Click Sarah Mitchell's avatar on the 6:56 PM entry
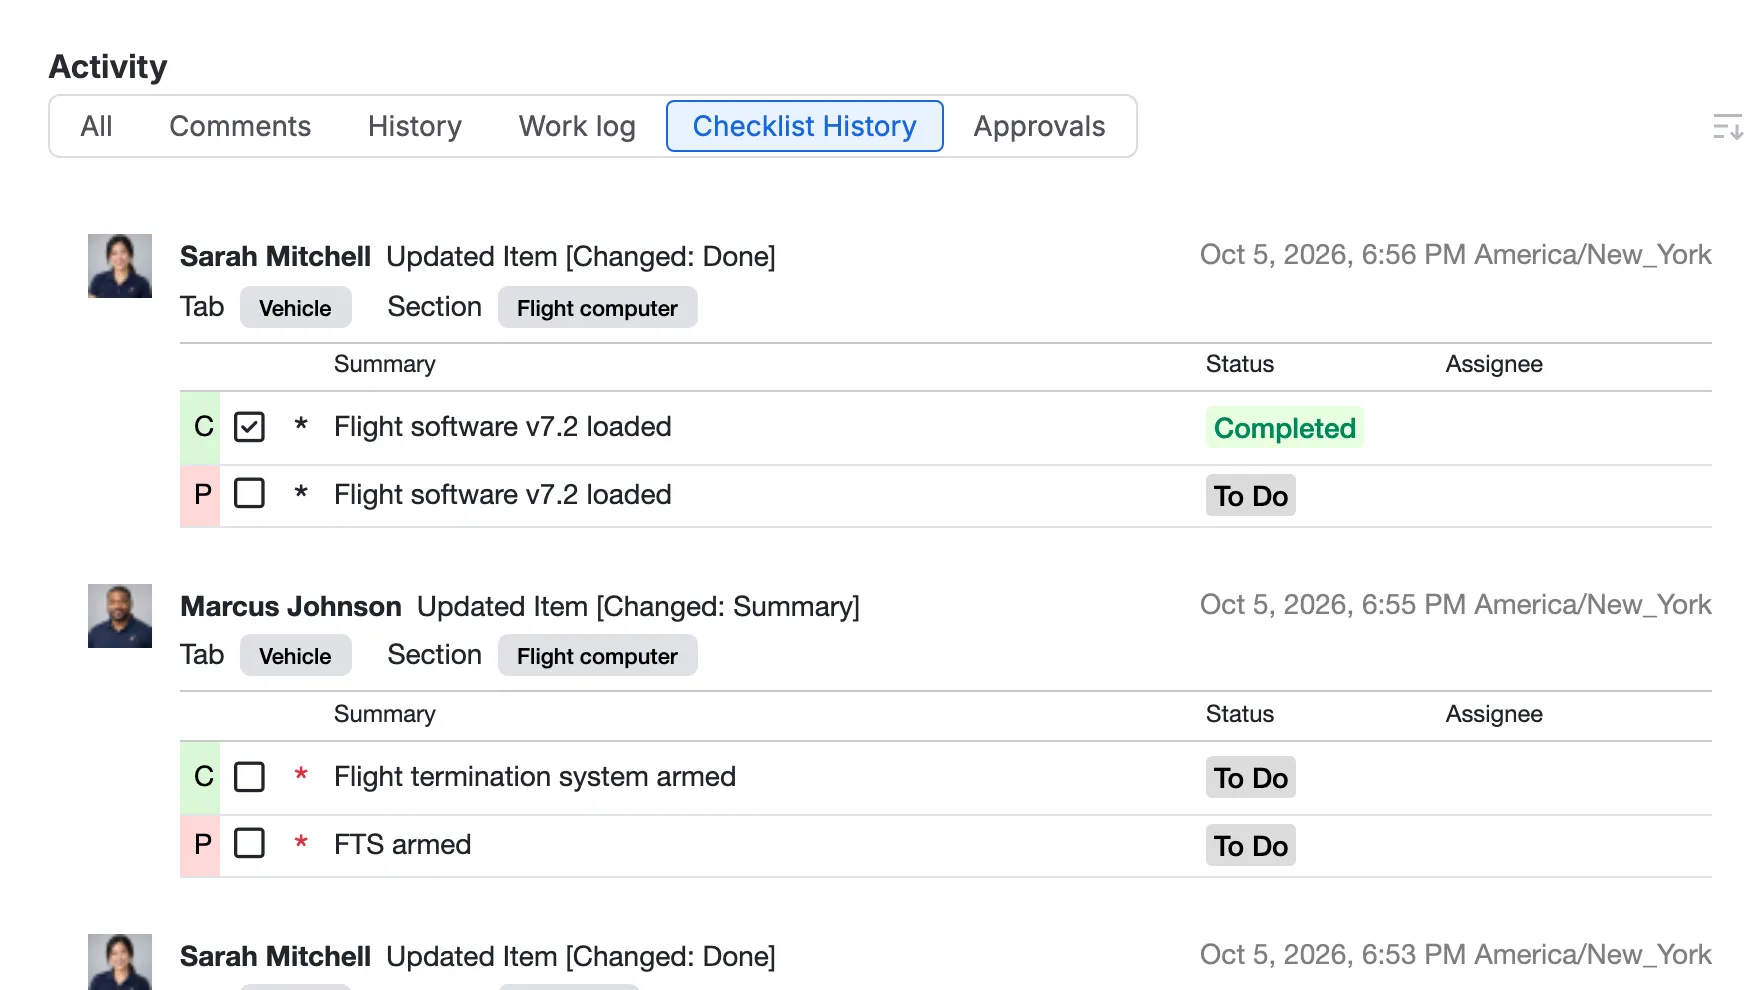Viewport: 1760px width, 990px height. 120,266
